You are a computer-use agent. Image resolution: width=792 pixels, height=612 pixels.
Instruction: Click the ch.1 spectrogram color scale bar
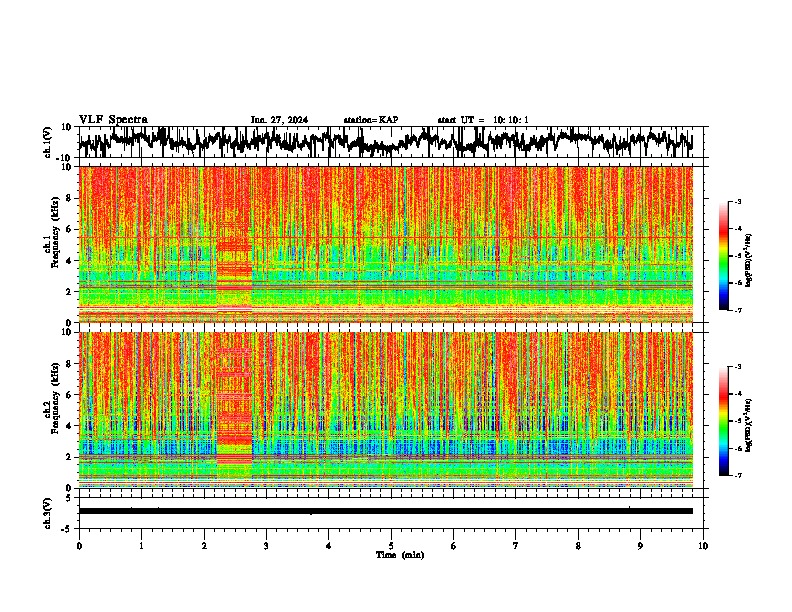coord(724,256)
